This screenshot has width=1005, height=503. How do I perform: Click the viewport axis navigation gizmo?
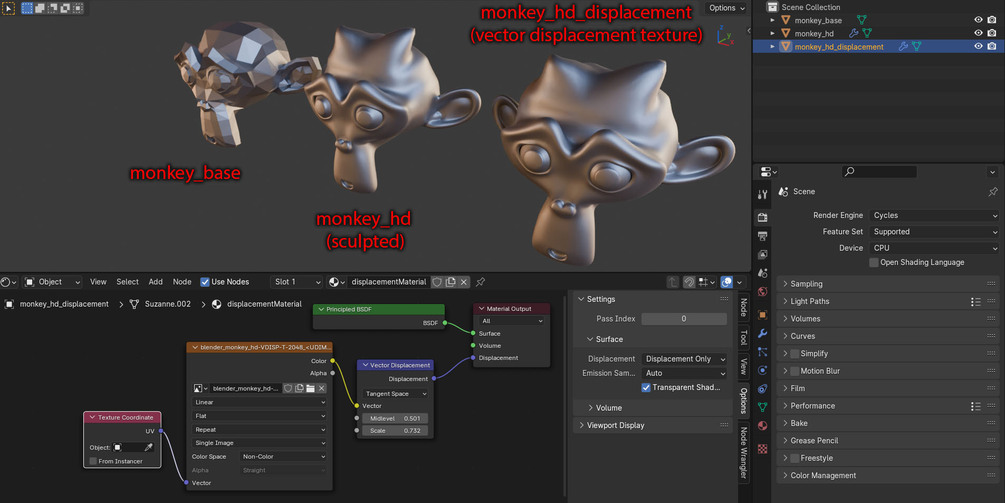(x=725, y=37)
